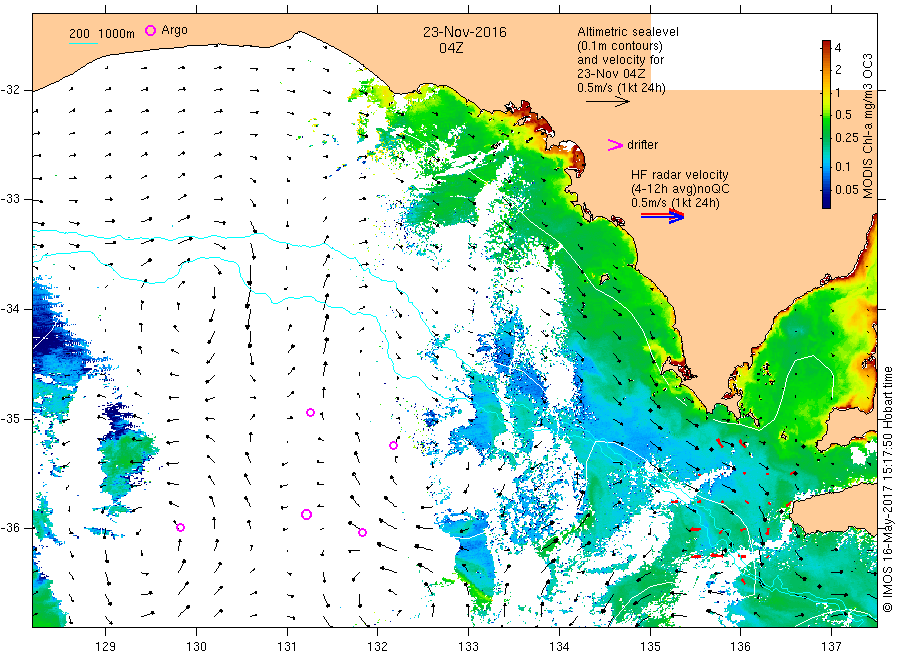The image size is (900, 660).
Task: Click the latitude axis label "-33"
Action: pos(10,199)
